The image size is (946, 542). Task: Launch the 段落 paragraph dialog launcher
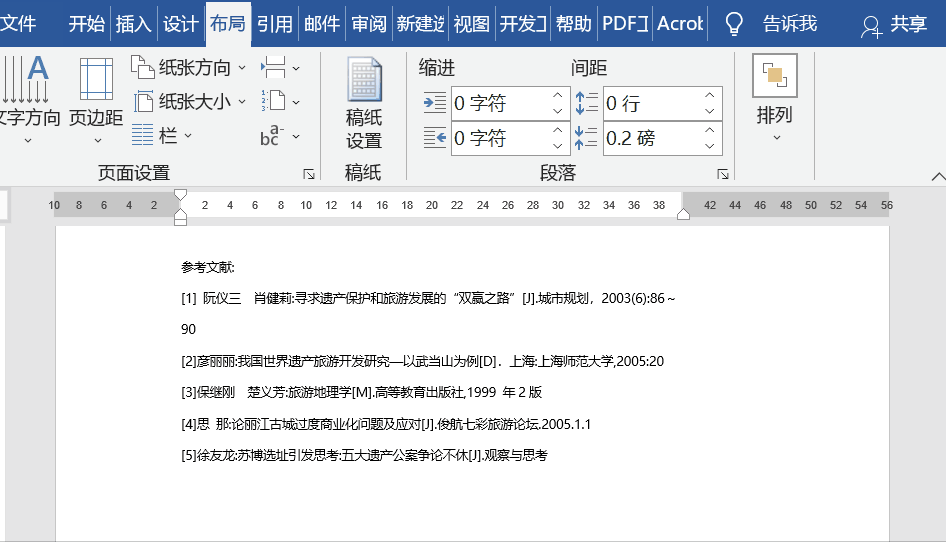click(723, 174)
